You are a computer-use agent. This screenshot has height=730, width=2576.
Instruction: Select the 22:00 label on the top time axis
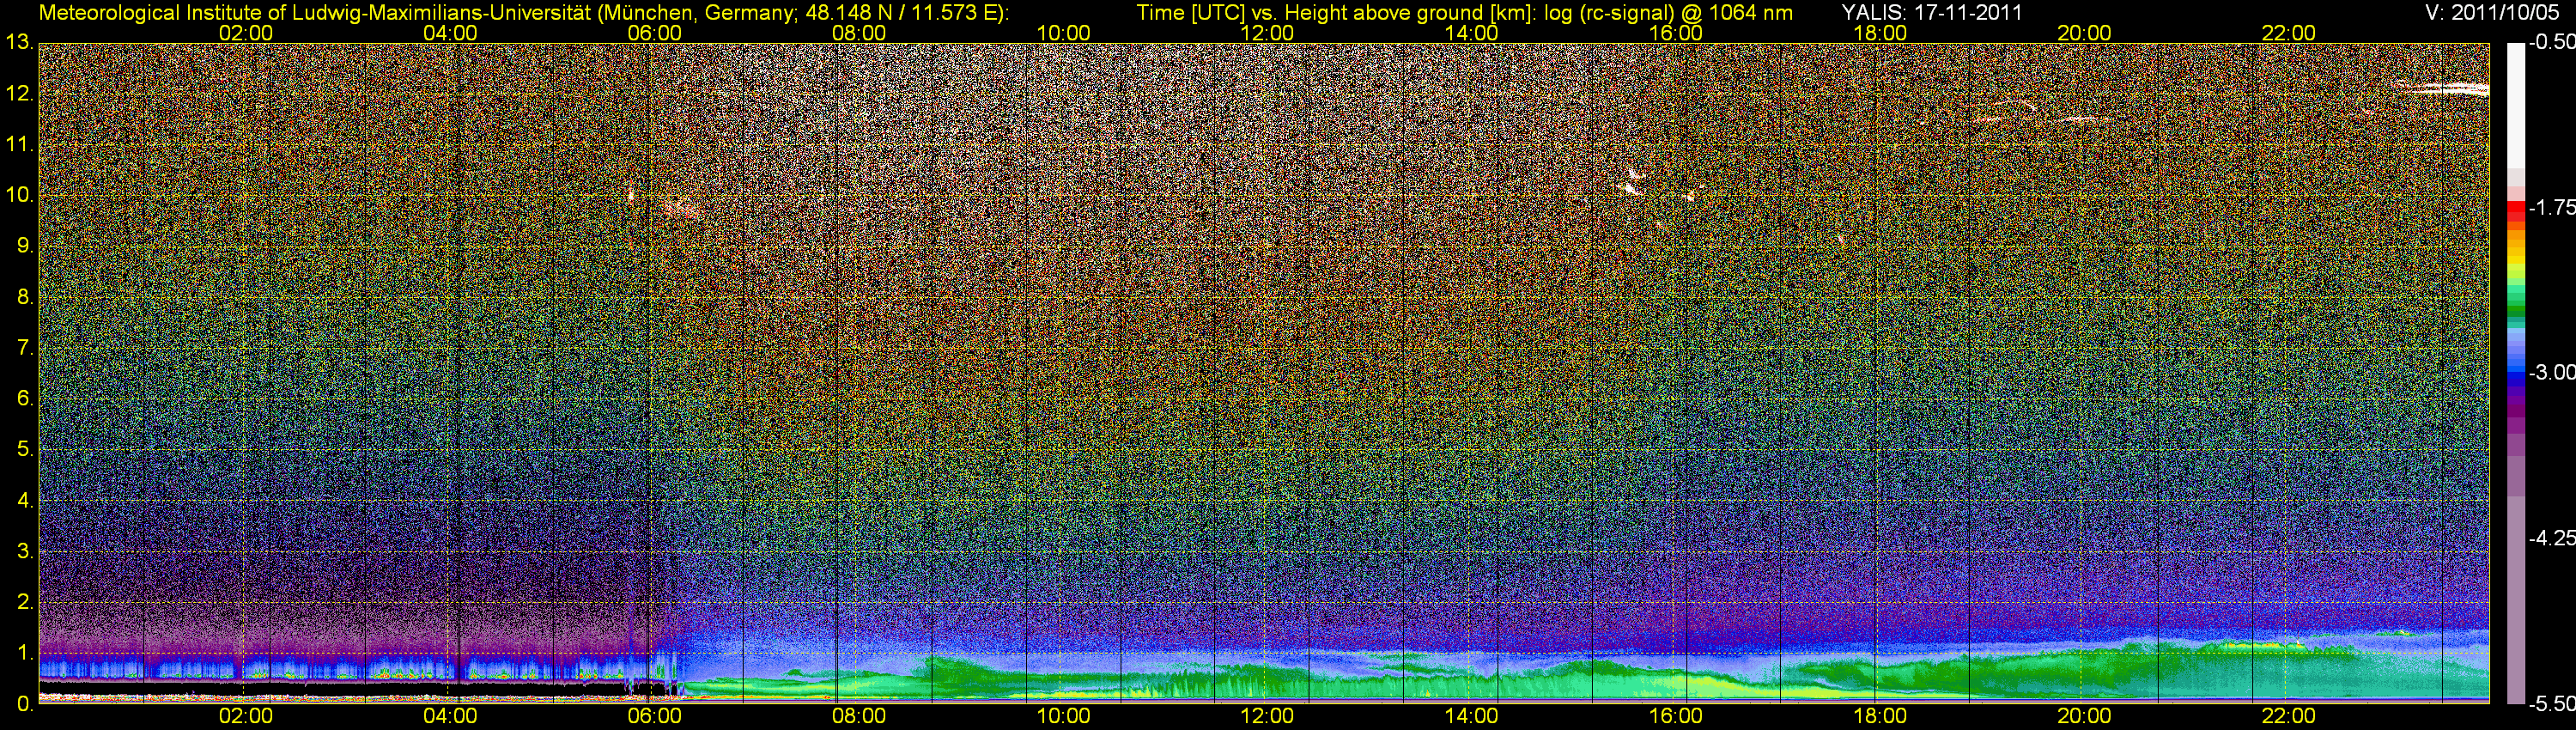pyautogui.click(x=2288, y=33)
